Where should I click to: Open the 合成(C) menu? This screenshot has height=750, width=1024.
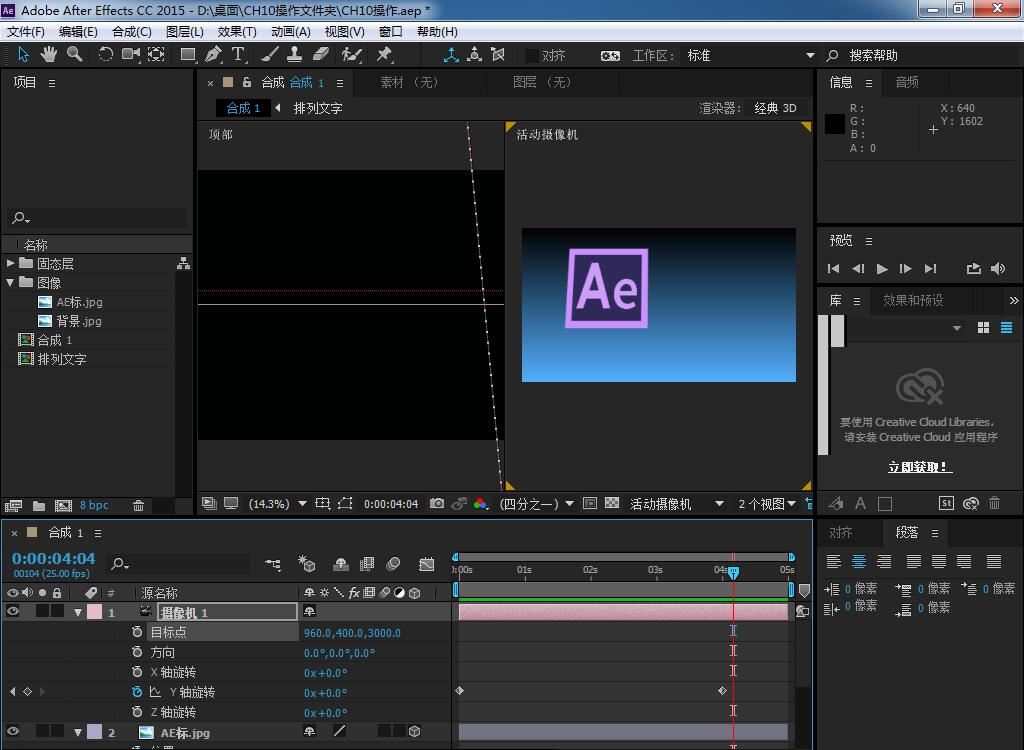tap(131, 31)
